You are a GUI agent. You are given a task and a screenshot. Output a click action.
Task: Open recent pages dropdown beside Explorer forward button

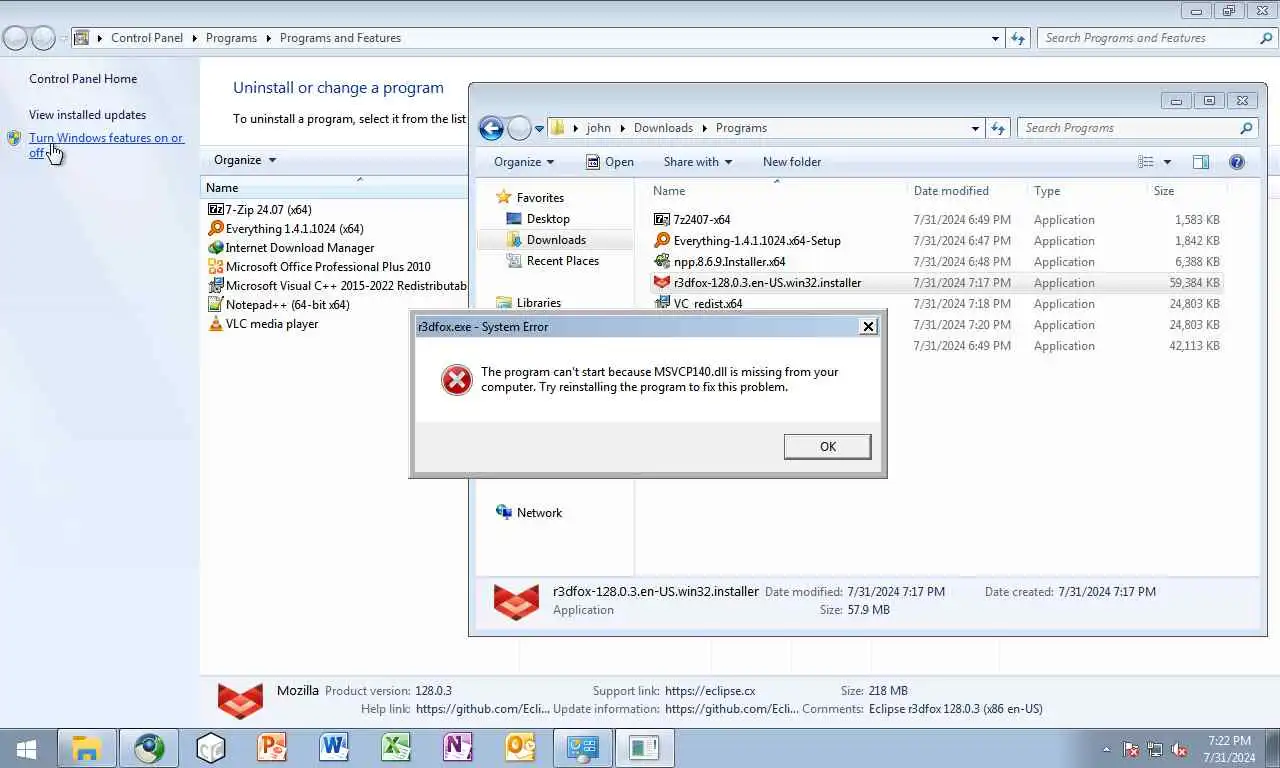coord(539,129)
